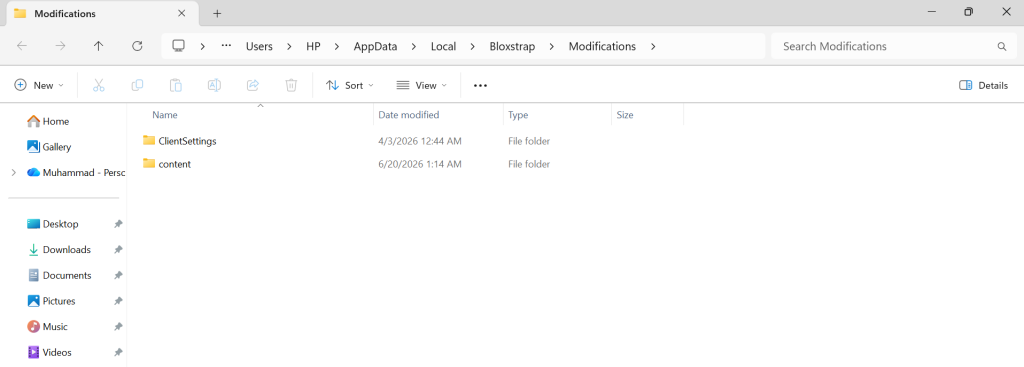The width and height of the screenshot is (1024, 367).
Task: Unpin Documents using its pin icon
Action: 118,276
